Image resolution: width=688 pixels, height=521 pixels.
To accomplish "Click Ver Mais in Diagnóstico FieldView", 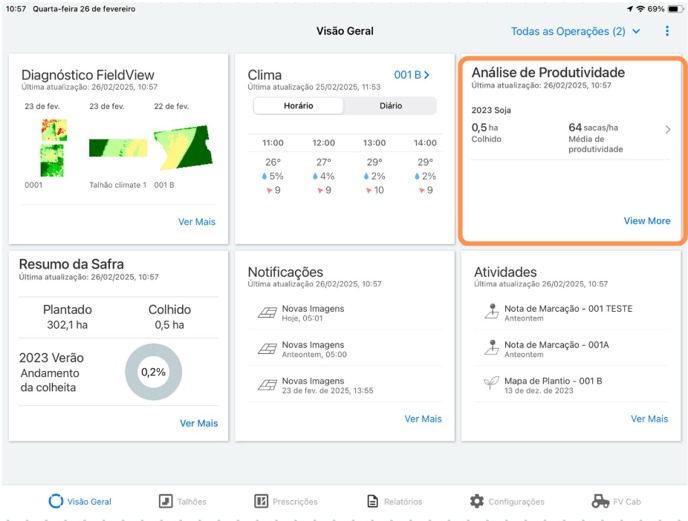I will 197,222.
